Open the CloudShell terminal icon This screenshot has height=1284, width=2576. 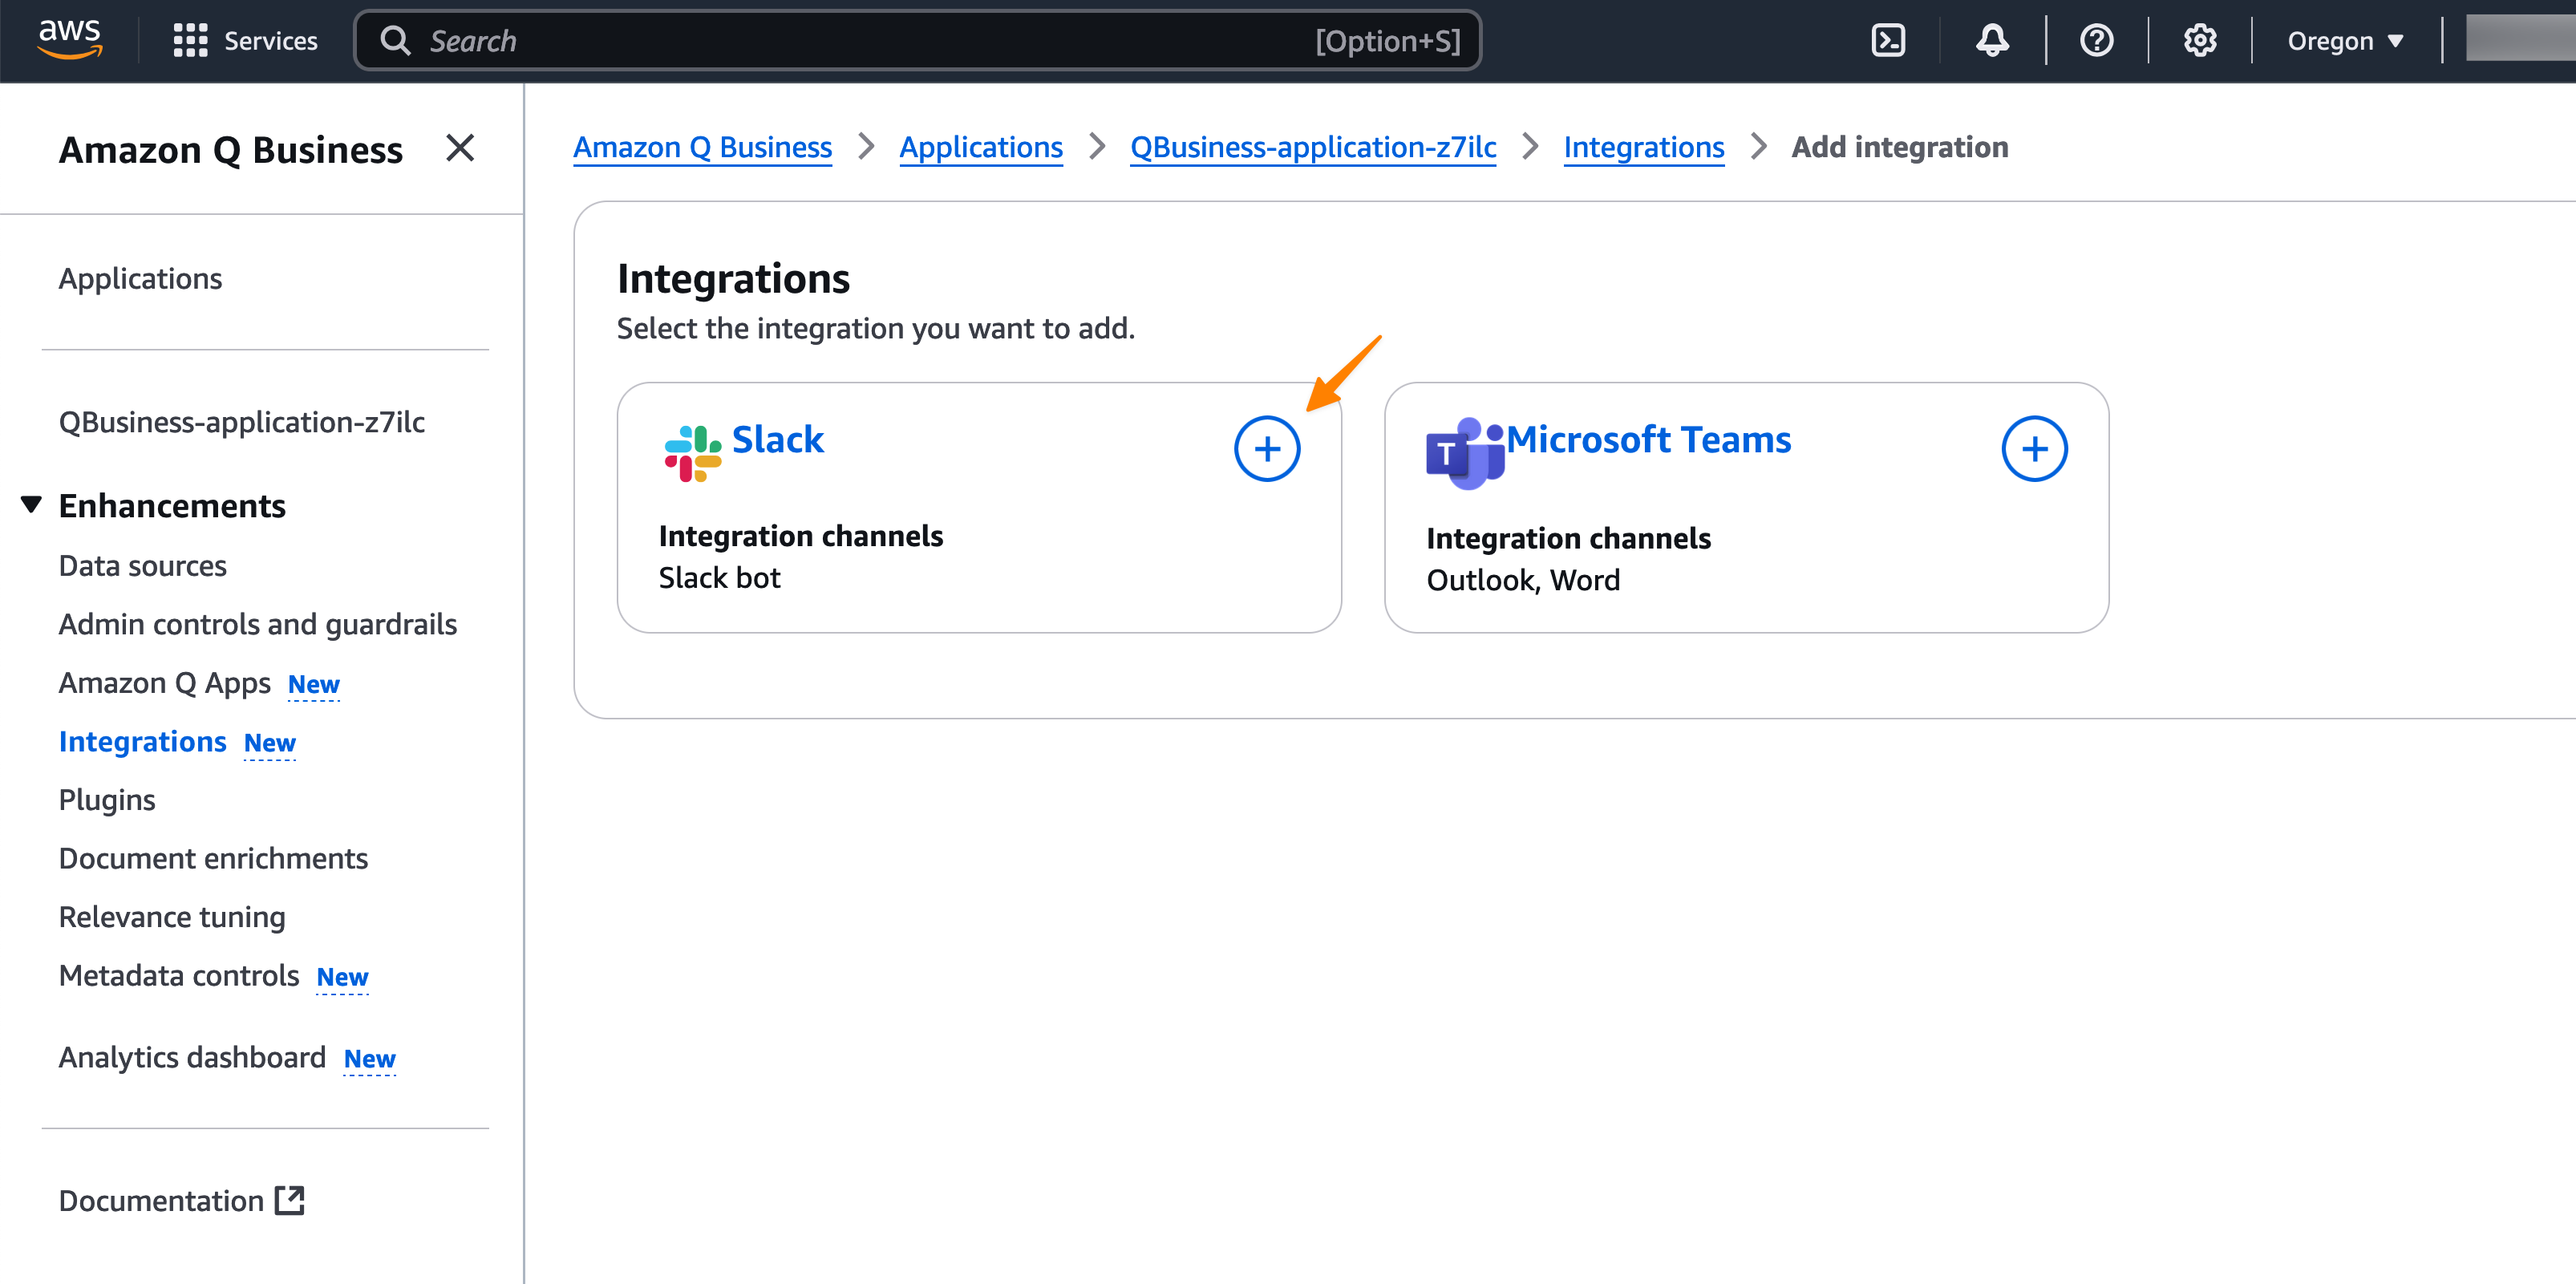tap(1887, 41)
